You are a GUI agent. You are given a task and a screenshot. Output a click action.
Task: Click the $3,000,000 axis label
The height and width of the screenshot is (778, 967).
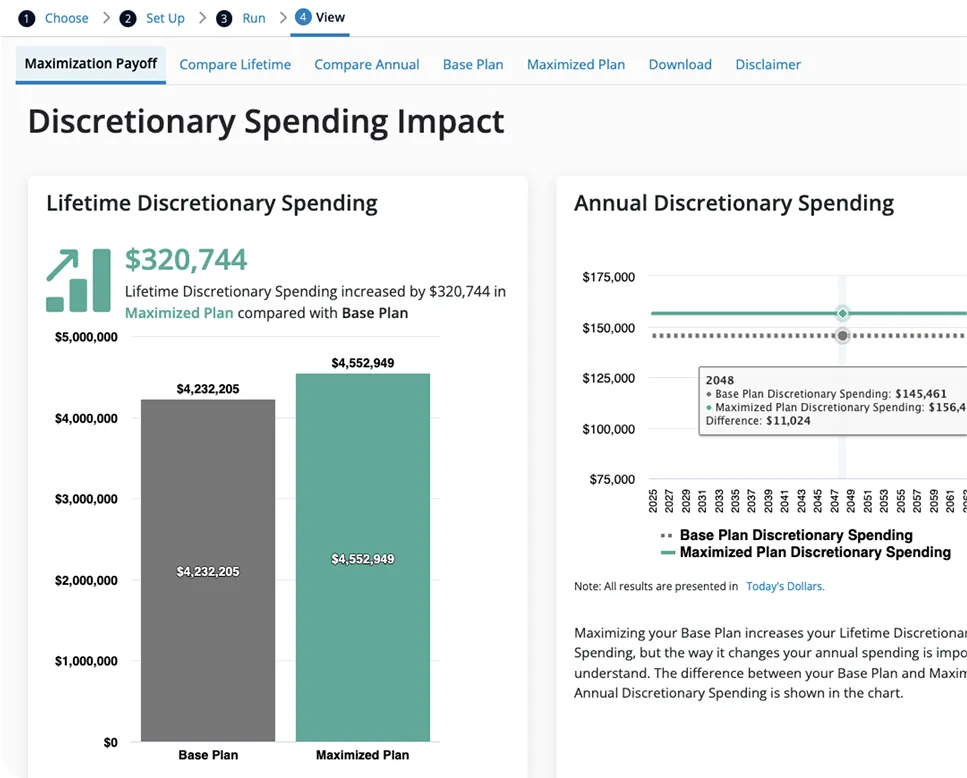(86, 499)
